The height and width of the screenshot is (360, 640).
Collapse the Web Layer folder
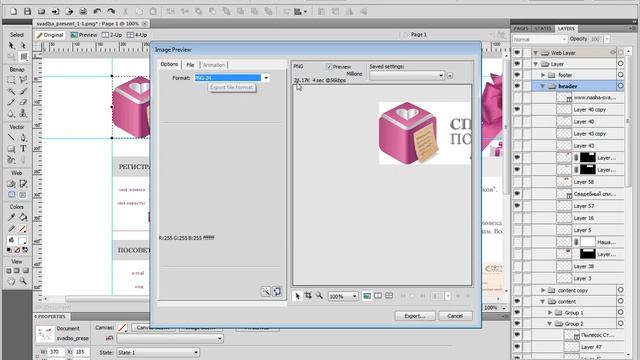click(x=536, y=53)
